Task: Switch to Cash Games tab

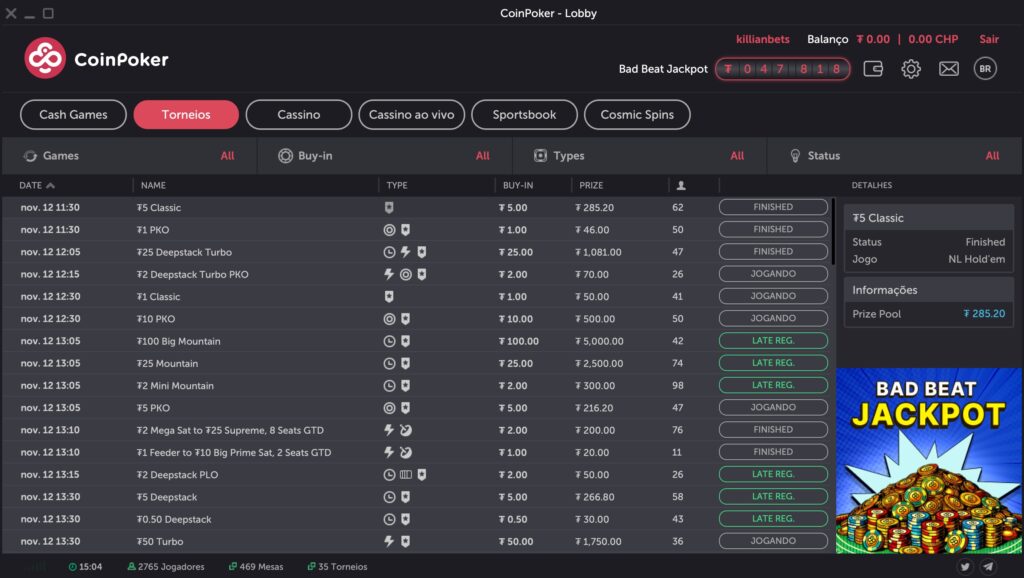Action: tap(73, 115)
